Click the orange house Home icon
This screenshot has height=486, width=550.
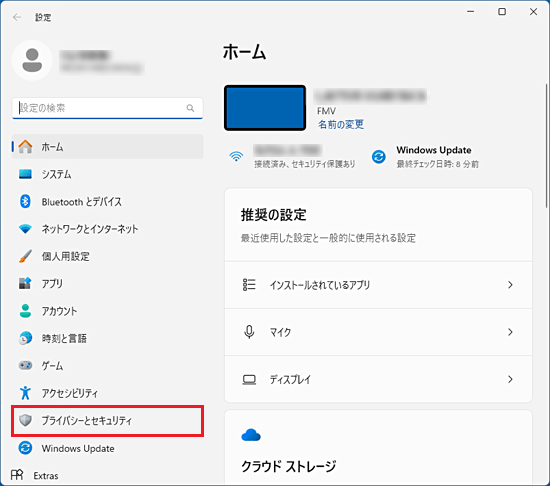coord(25,147)
